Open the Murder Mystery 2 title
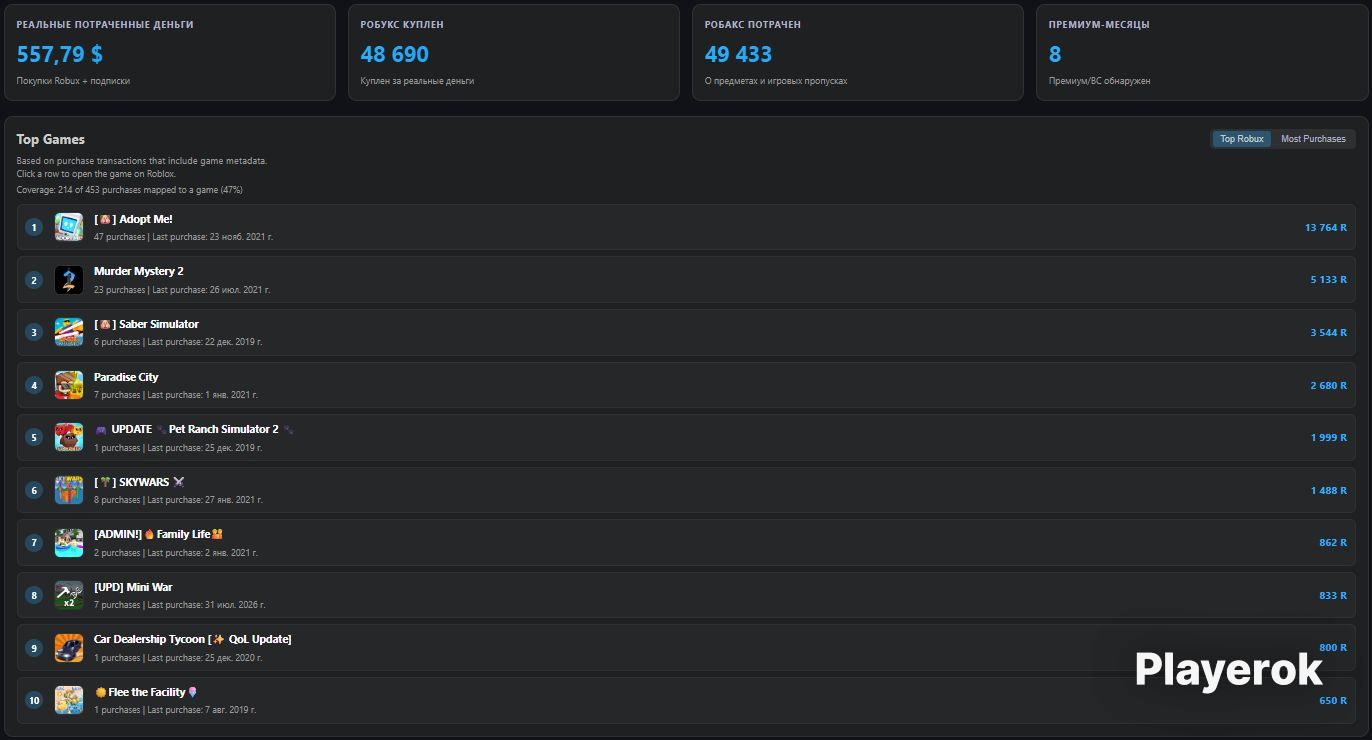 pyautogui.click(x=139, y=271)
